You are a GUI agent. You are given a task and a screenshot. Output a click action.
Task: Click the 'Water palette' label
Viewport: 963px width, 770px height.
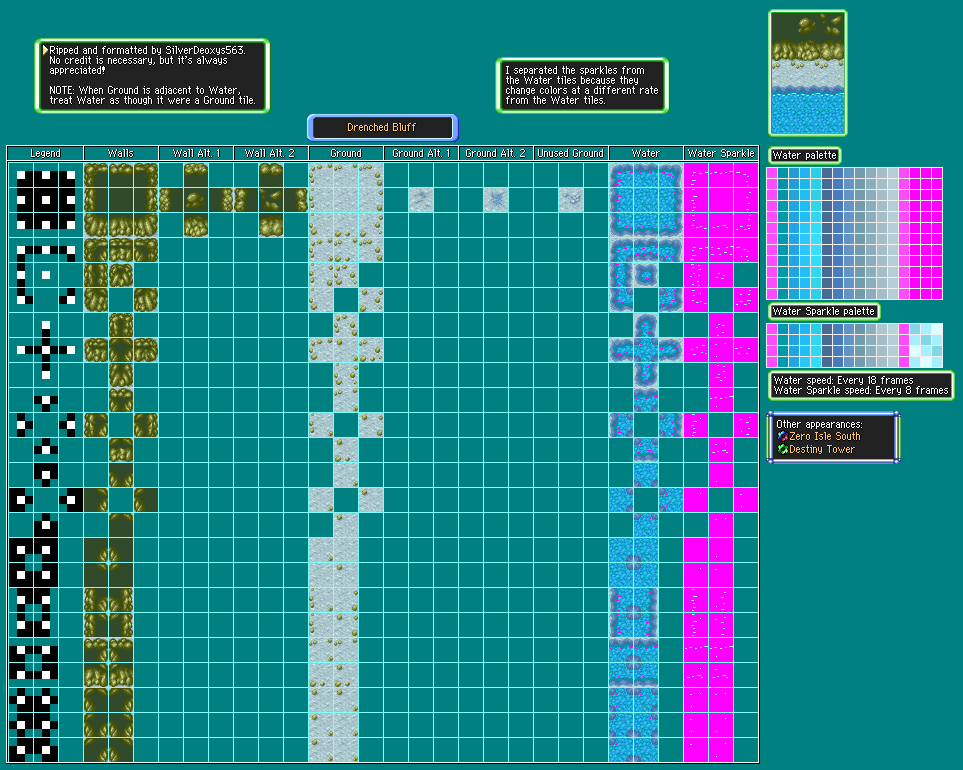(x=805, y=155)
